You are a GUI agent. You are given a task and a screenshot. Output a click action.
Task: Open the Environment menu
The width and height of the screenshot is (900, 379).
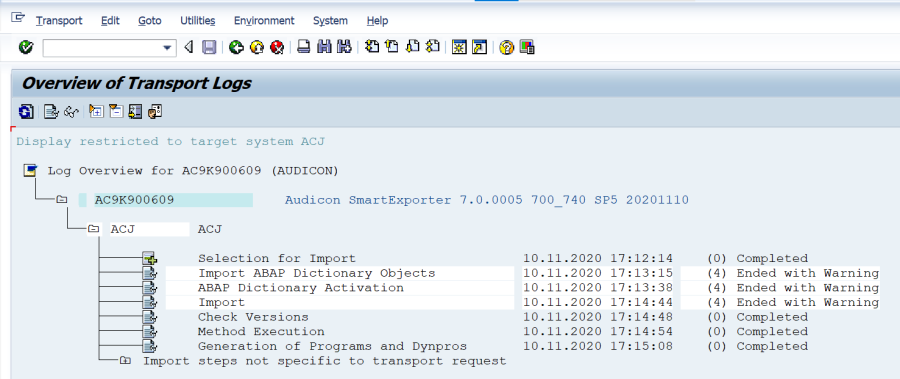[x=264, y=21]
